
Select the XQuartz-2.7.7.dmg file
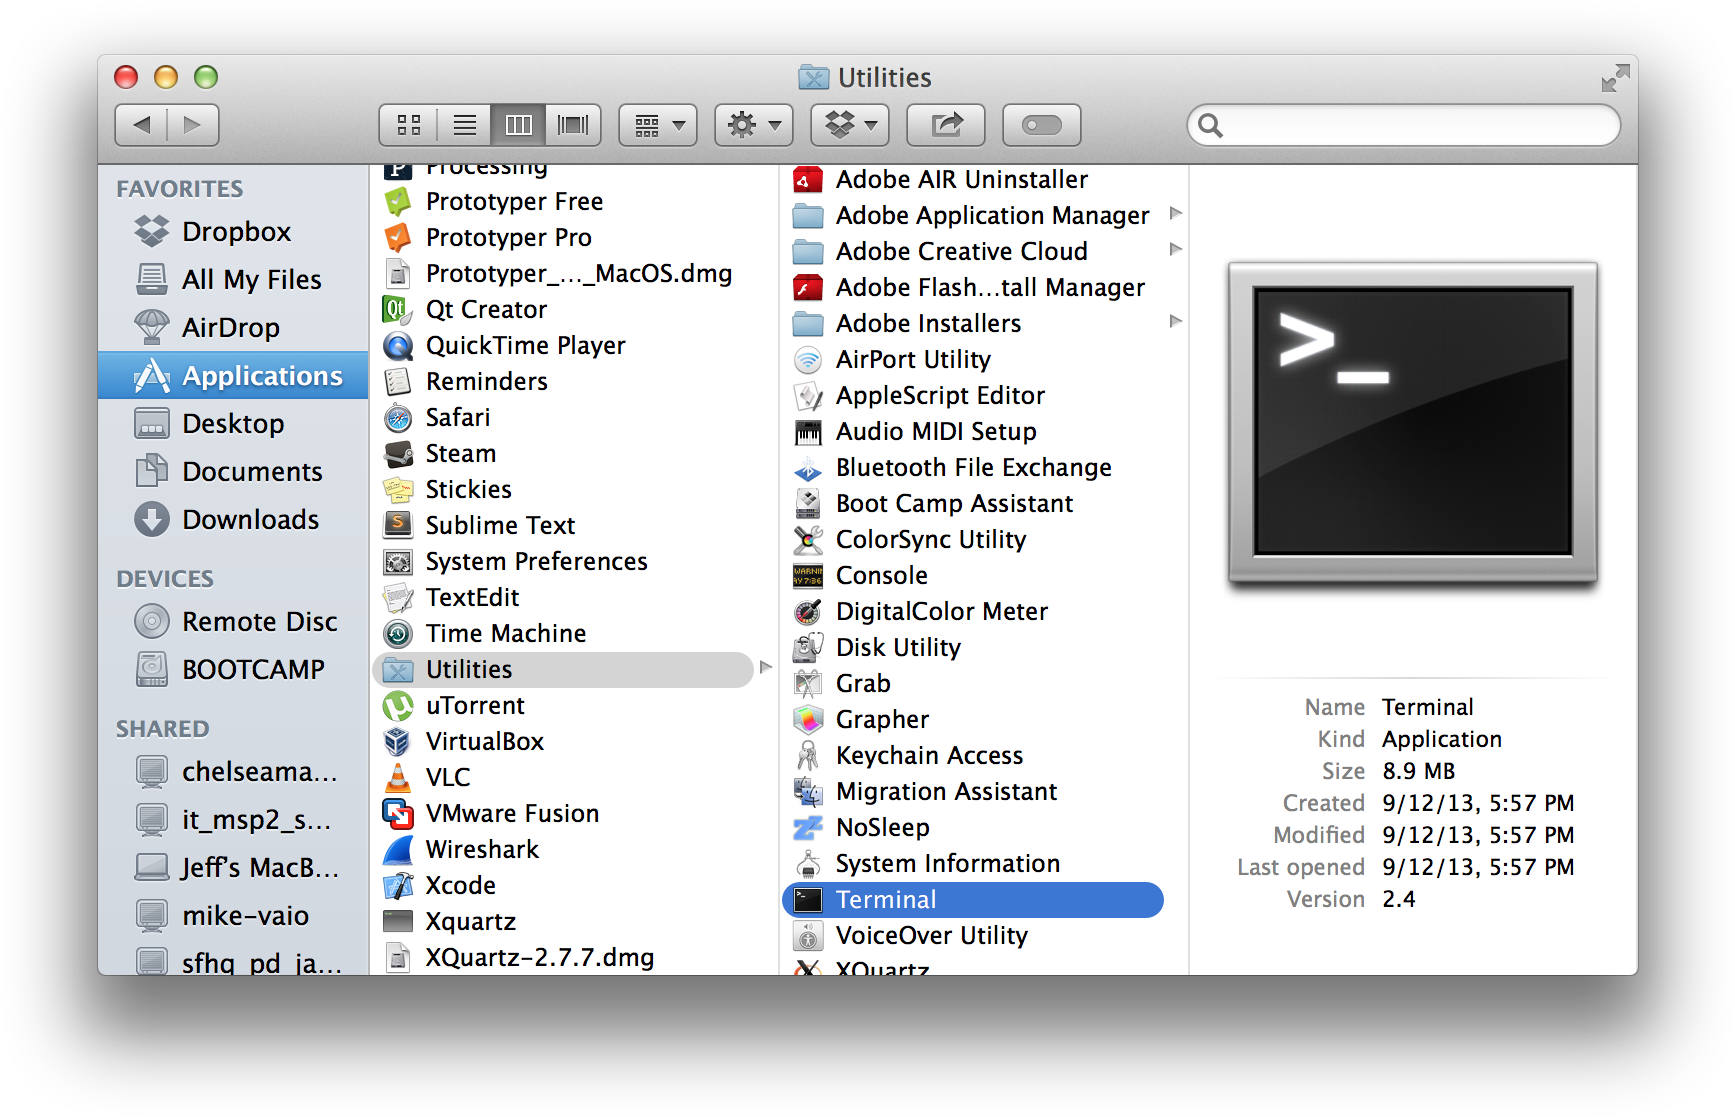pos(564,958)
